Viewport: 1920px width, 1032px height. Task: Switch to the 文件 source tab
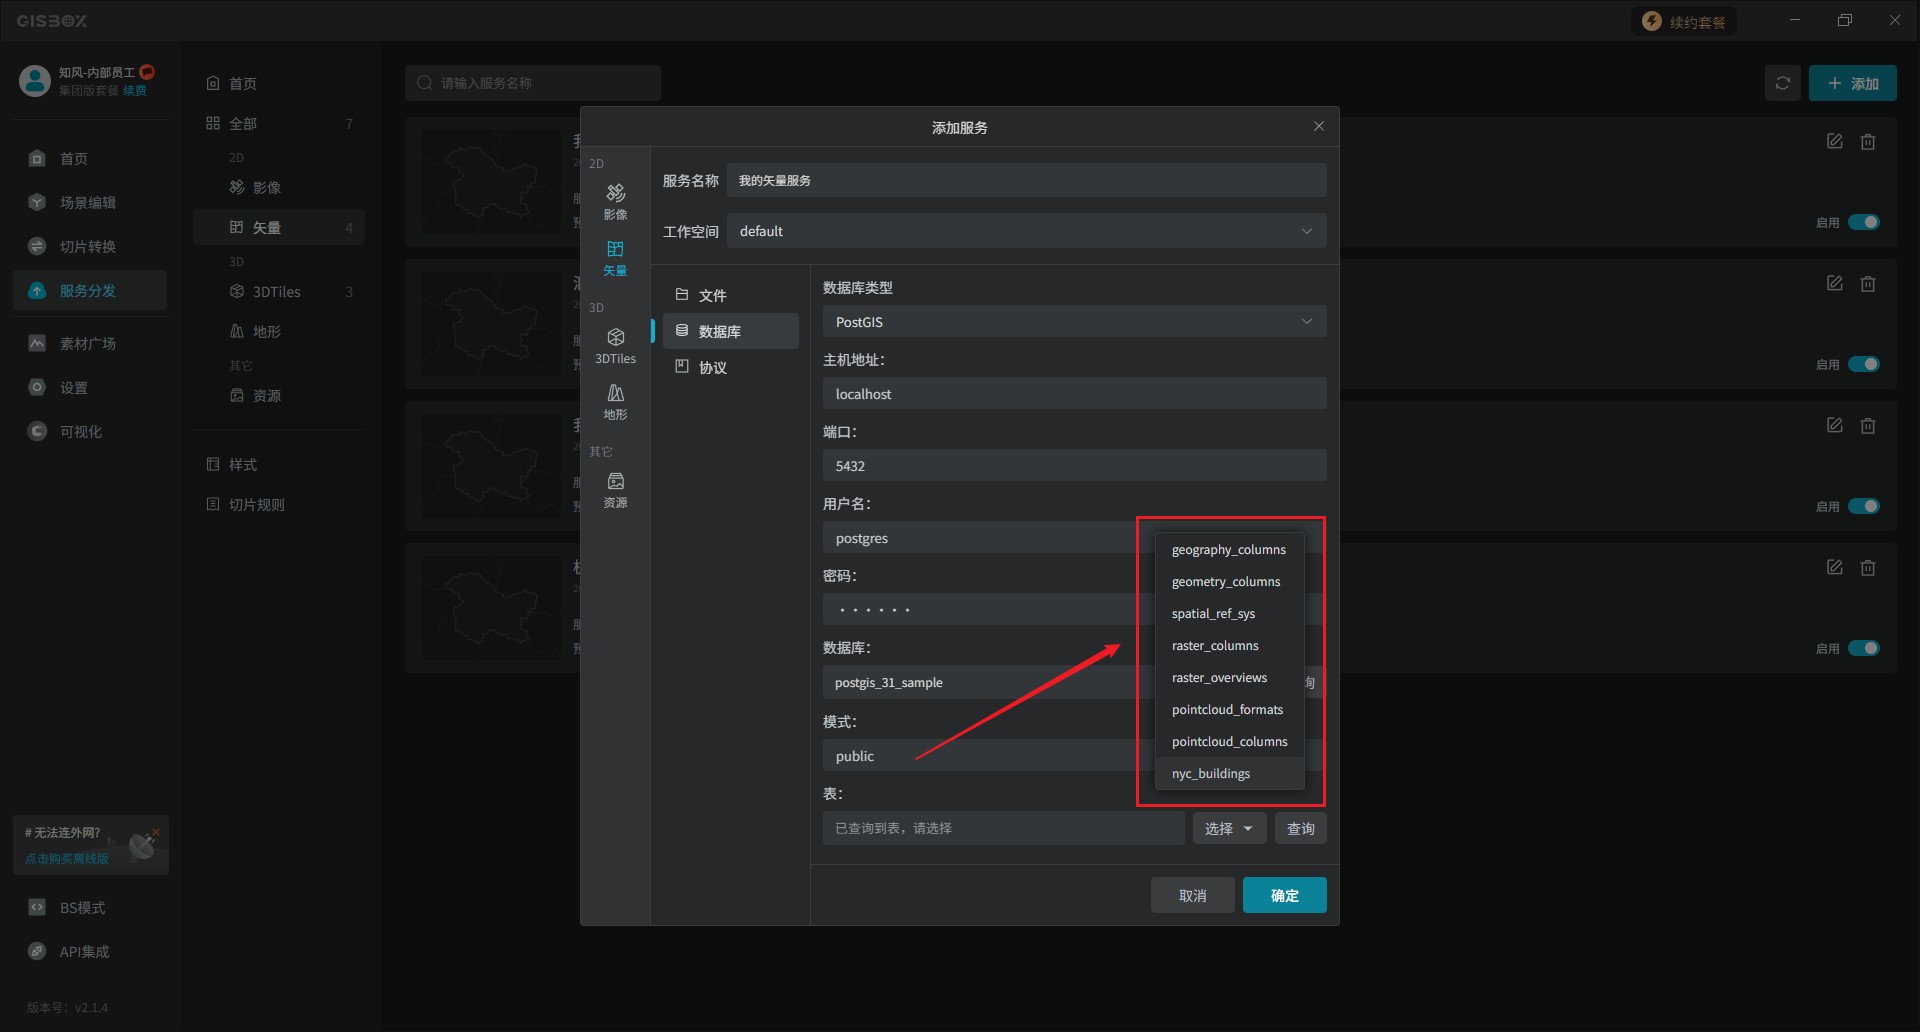click(712, 295)
